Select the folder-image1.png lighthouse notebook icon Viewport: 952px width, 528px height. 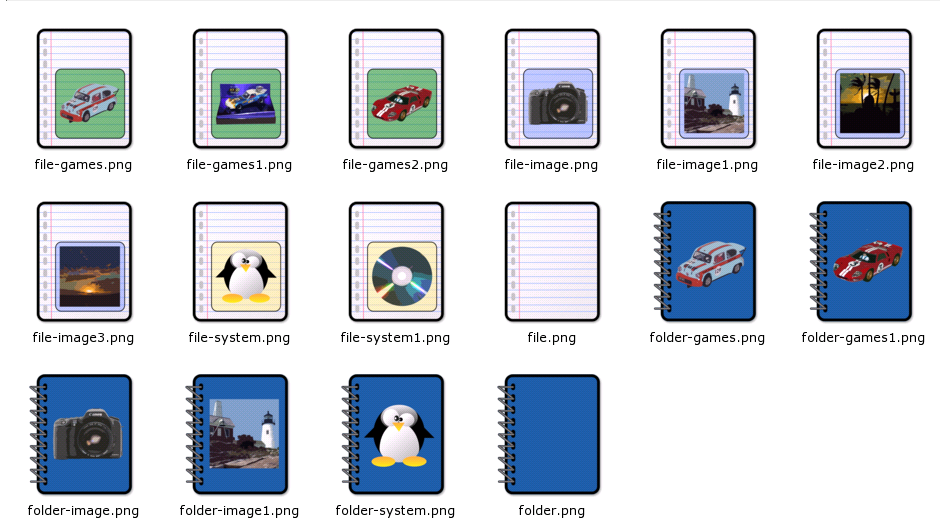click(x=236, y=435)
